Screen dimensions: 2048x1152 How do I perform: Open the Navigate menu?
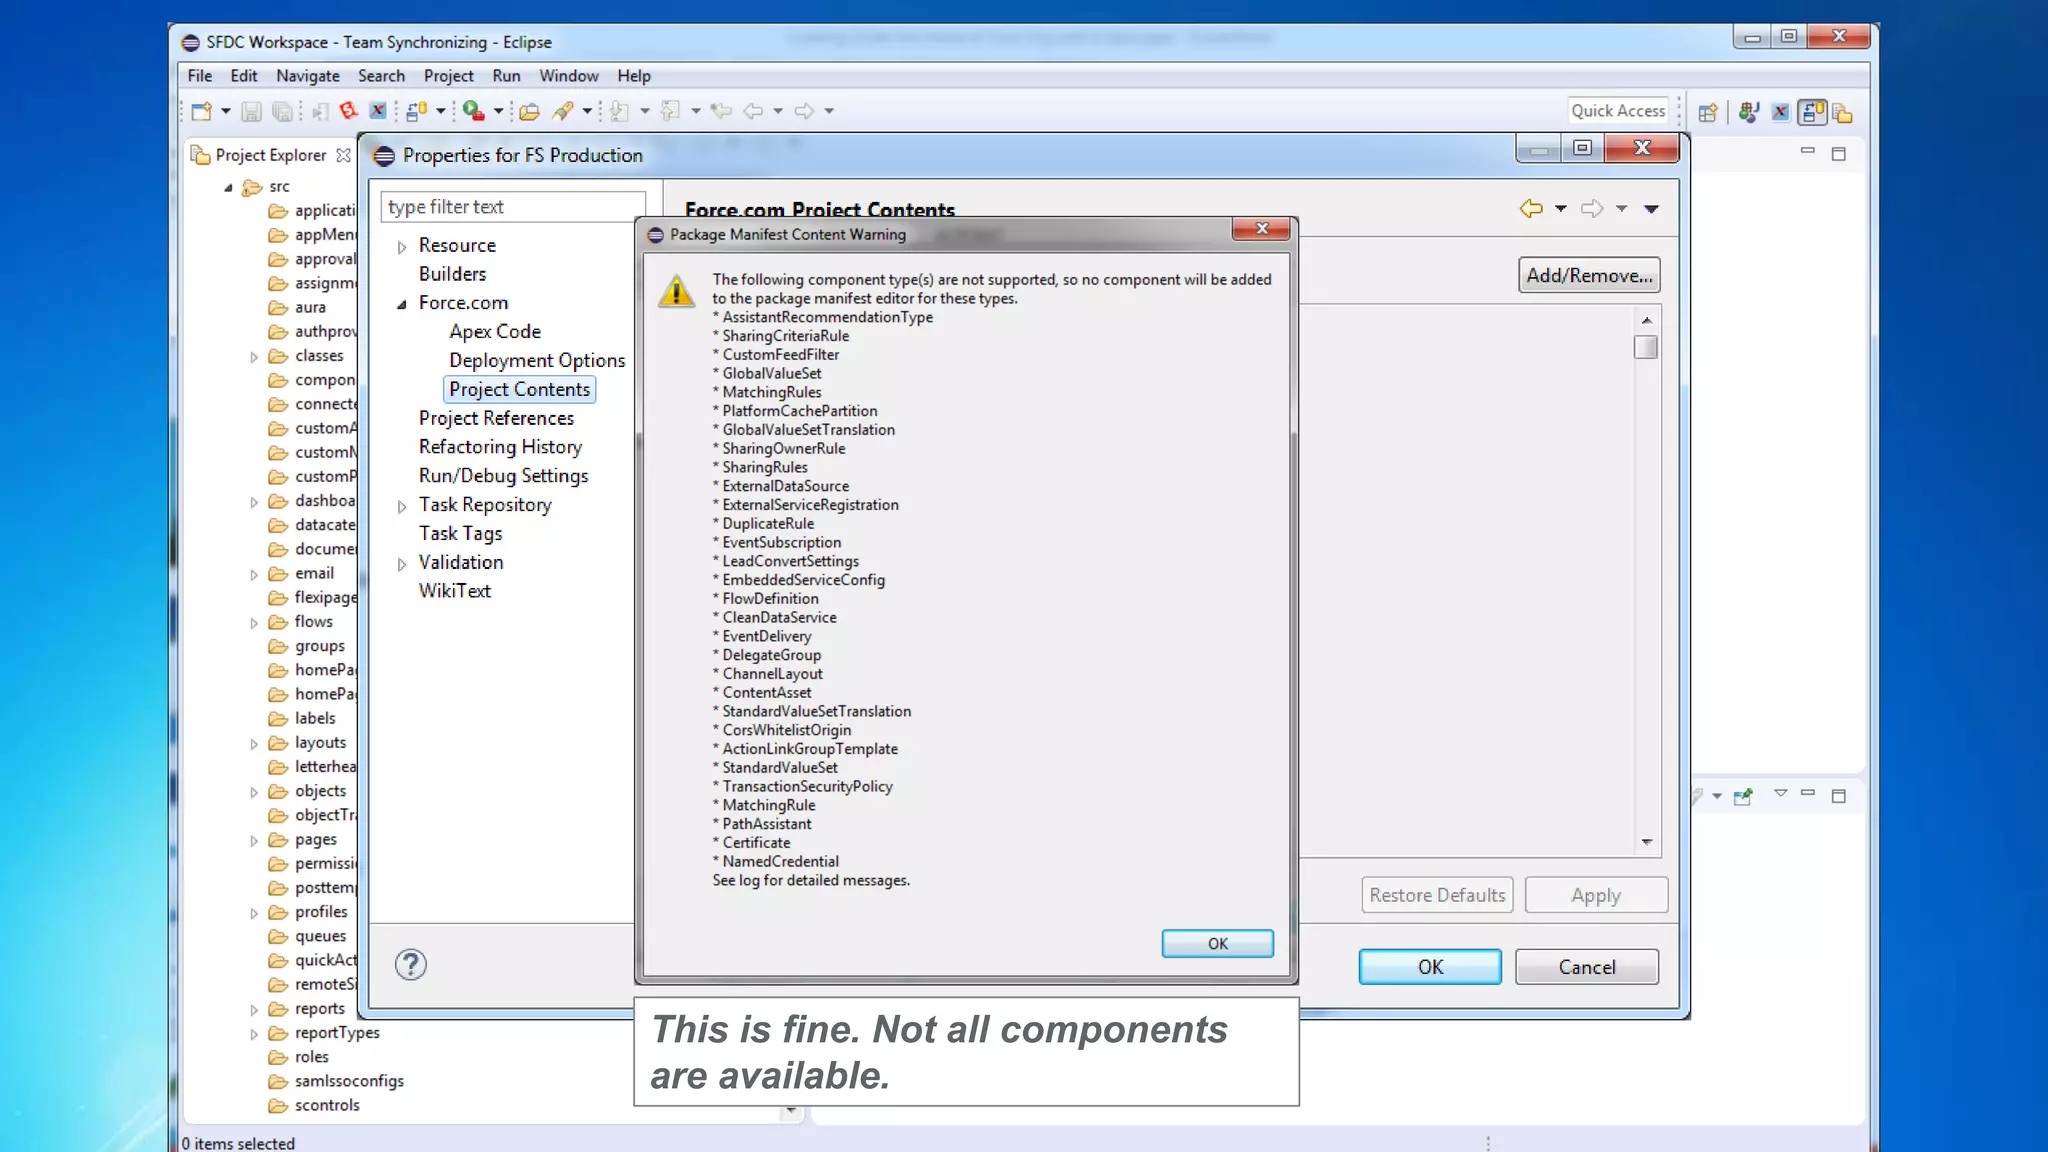coord(307,76)
